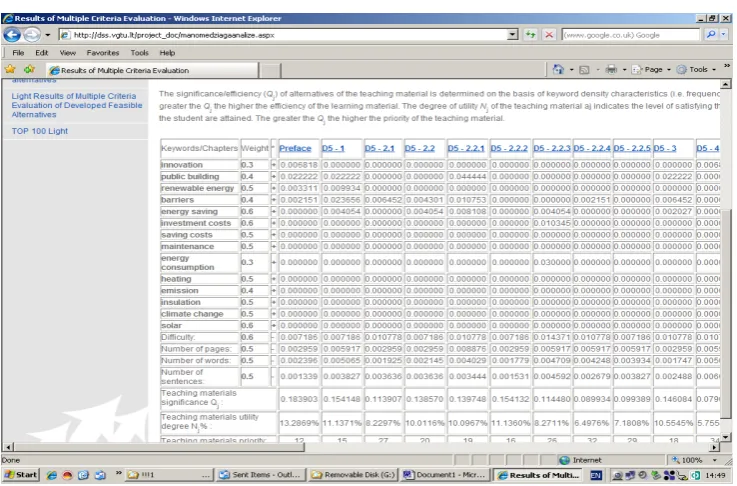Click the Google search box
This screenshot has width=737, height=486.
pos(630,35)
